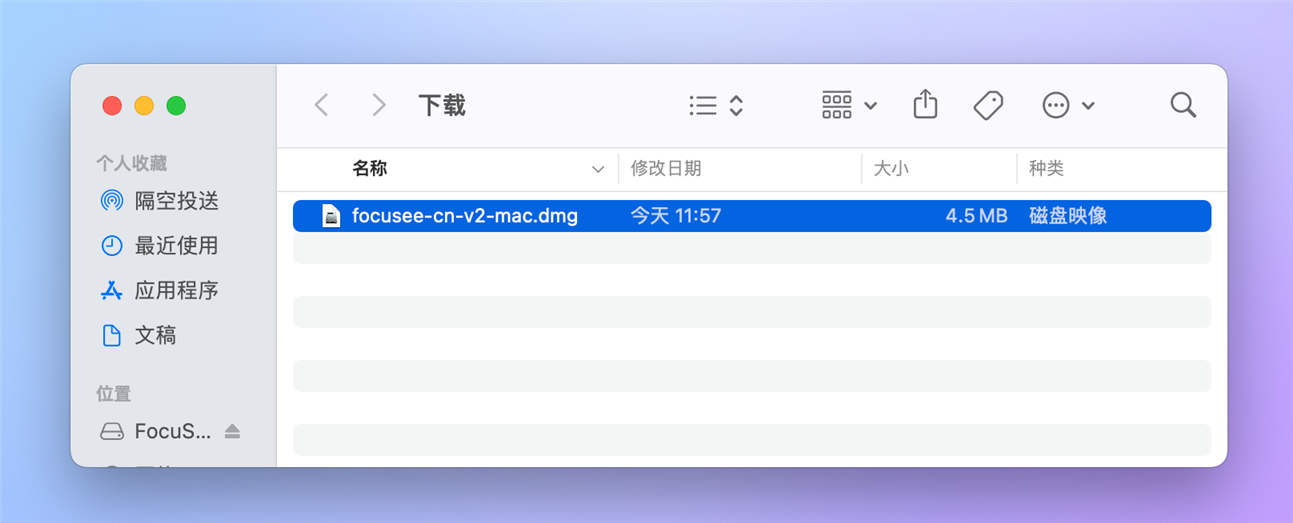
Task: Sort by the 种类 column header
Action: click(1046, 169)
